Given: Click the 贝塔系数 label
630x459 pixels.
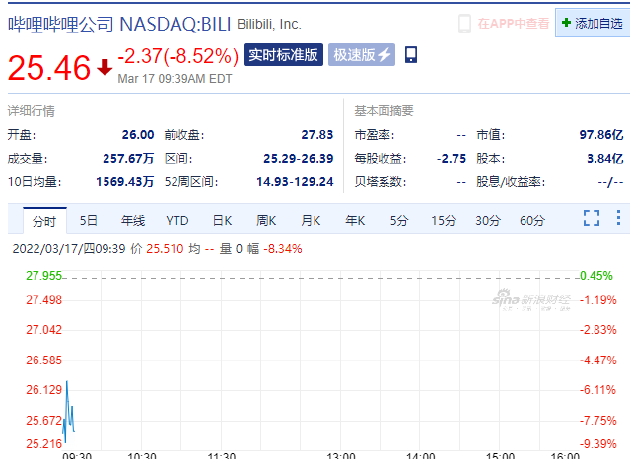Looking at the screenshot, I should pos(380,182).
